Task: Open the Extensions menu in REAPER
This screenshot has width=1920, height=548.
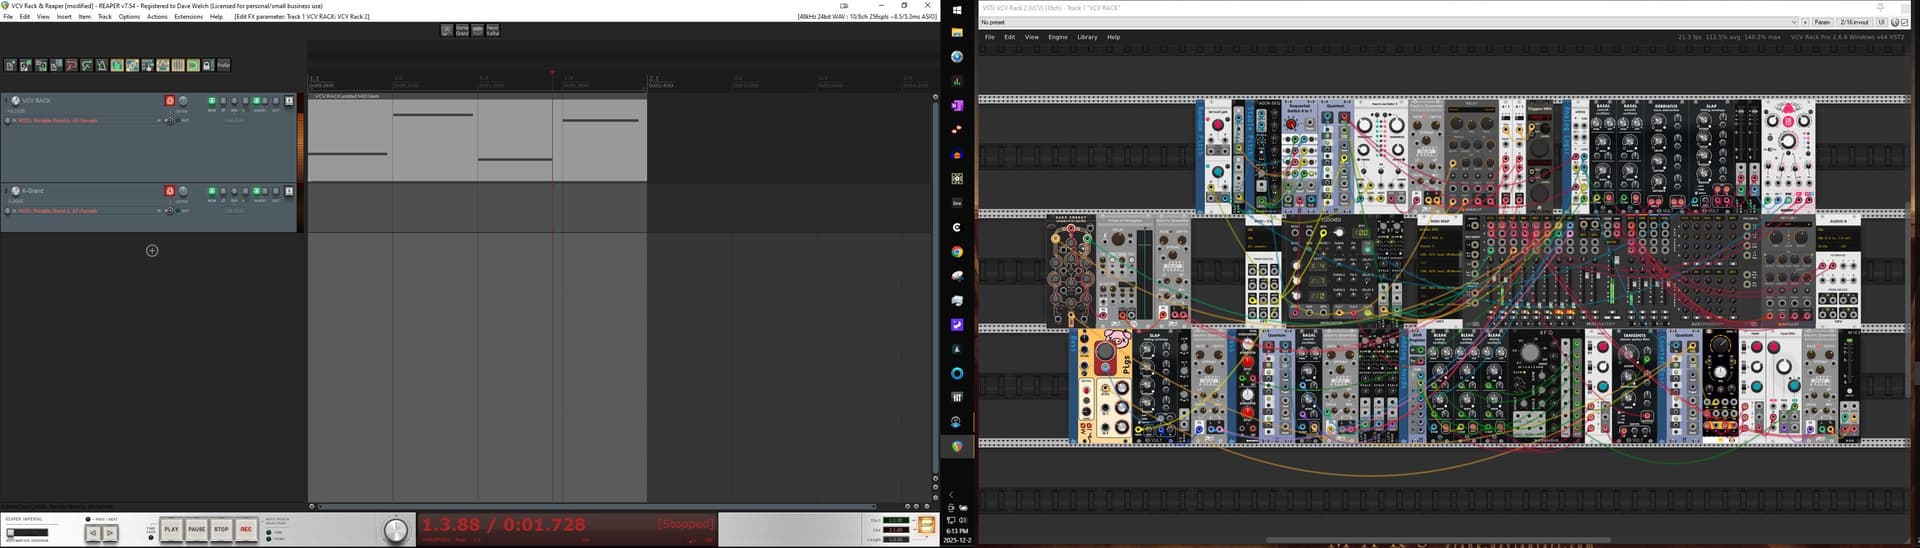Action: pyautogui.click(x=188, y=17)
